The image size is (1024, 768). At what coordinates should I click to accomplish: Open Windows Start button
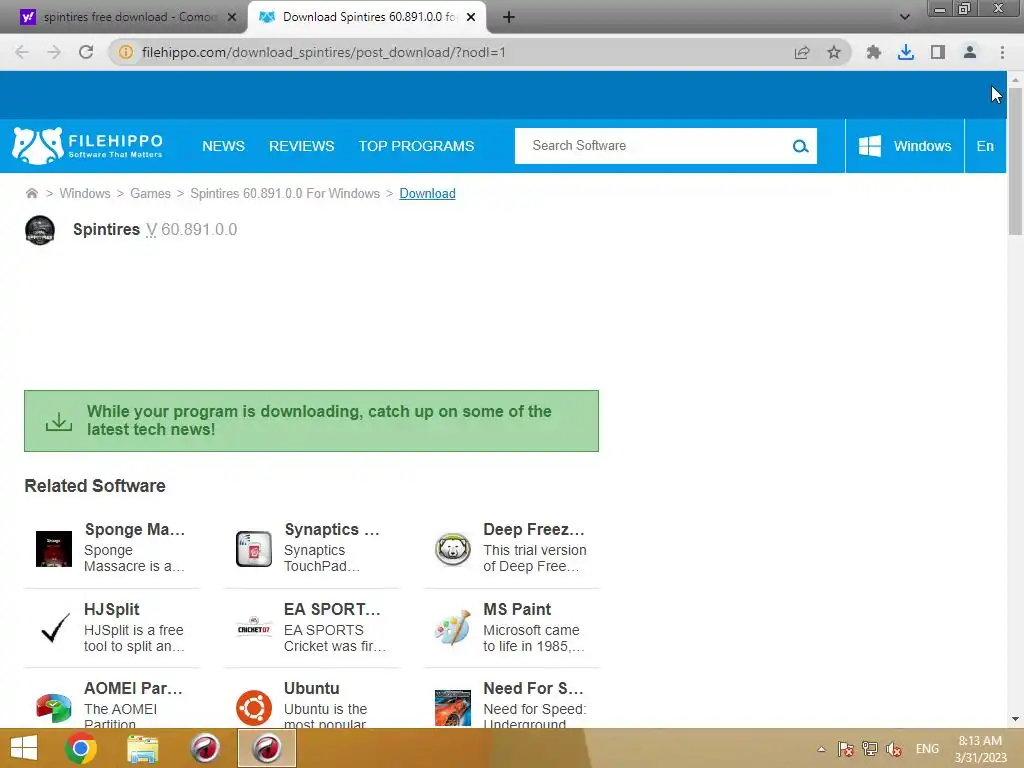click(x=24, y=748)
